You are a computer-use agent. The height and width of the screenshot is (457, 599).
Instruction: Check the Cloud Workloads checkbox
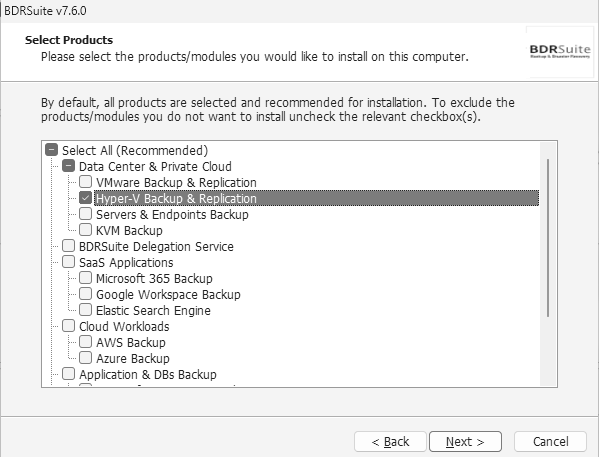coord(68,326)
